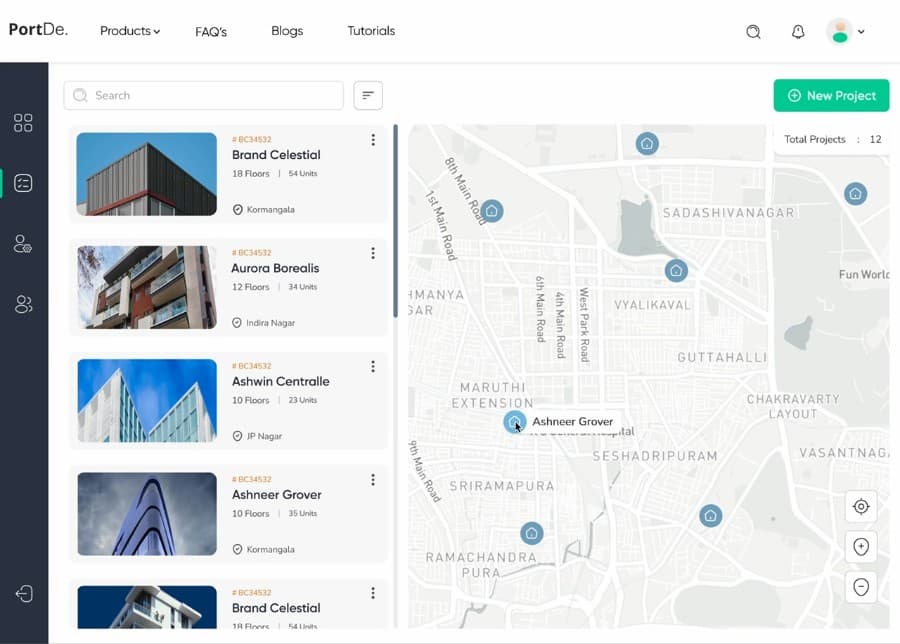Click the 23 Units text
900x644 pixels.
tap(302, 400)
